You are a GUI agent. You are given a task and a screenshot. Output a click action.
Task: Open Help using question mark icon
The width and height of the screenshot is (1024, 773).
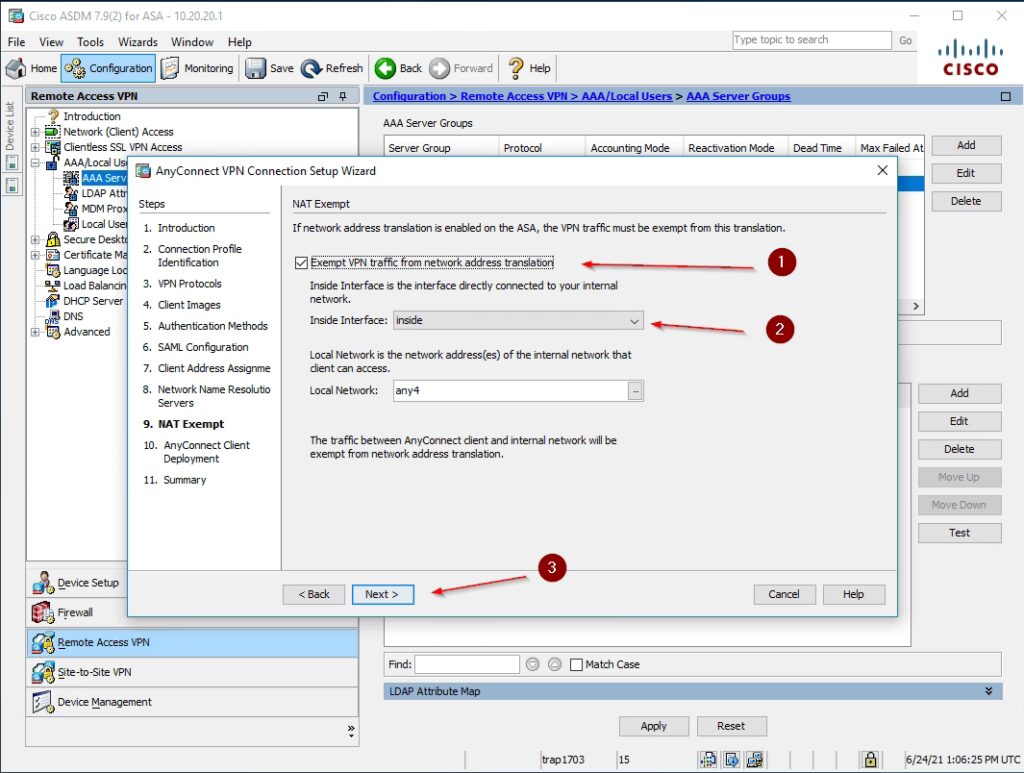click(516, 68)
